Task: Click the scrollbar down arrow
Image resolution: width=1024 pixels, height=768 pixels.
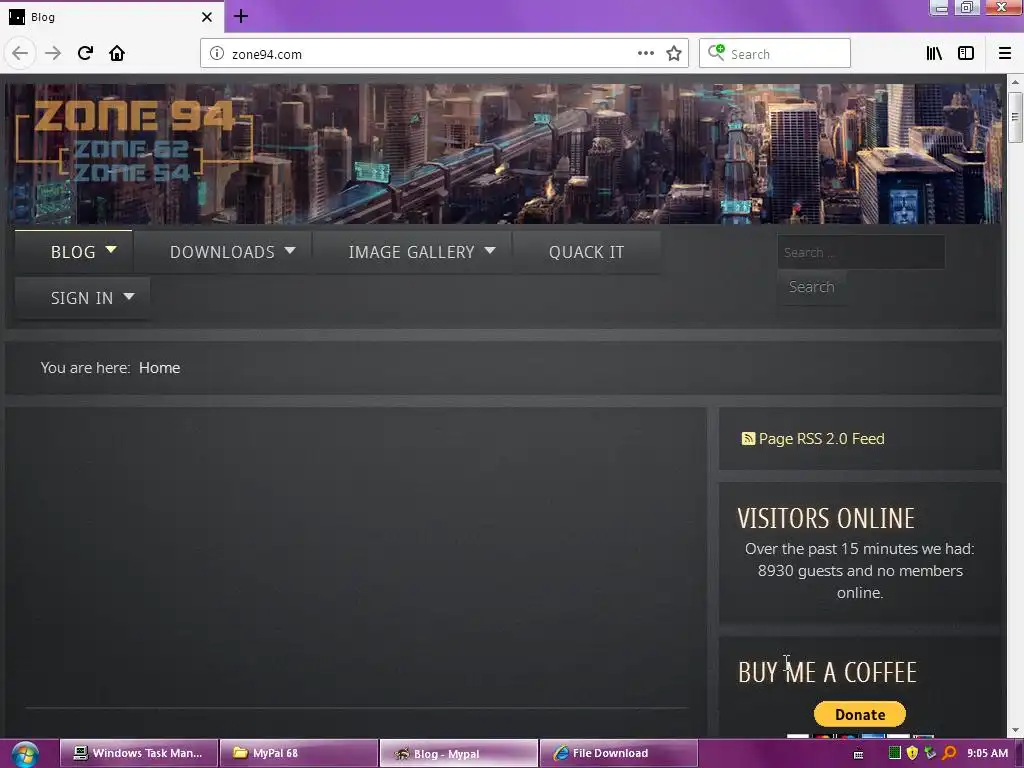Action: [1014, 730]
